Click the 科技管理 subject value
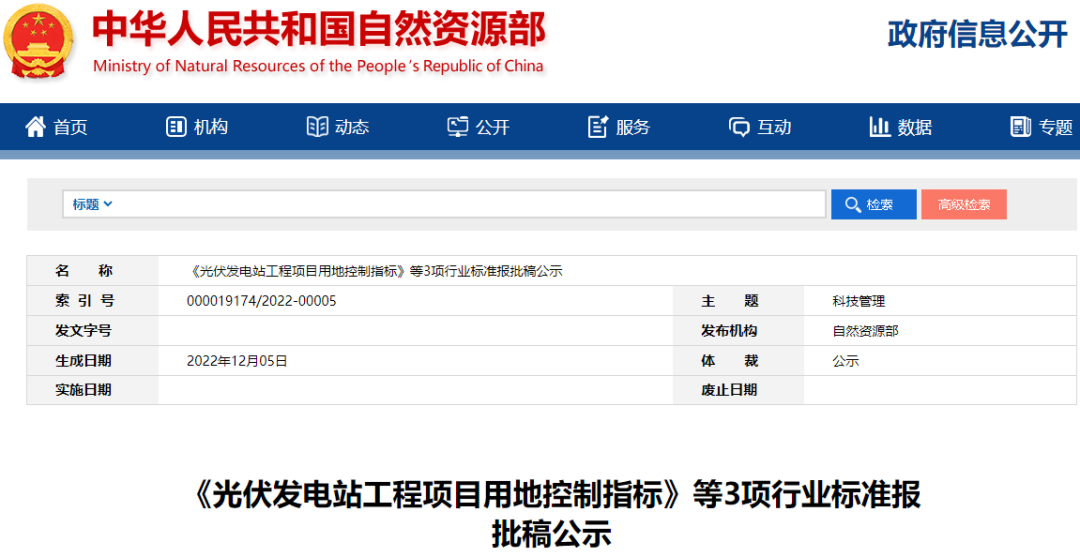Screen dimensions: 1080x557 pos(858,301)
